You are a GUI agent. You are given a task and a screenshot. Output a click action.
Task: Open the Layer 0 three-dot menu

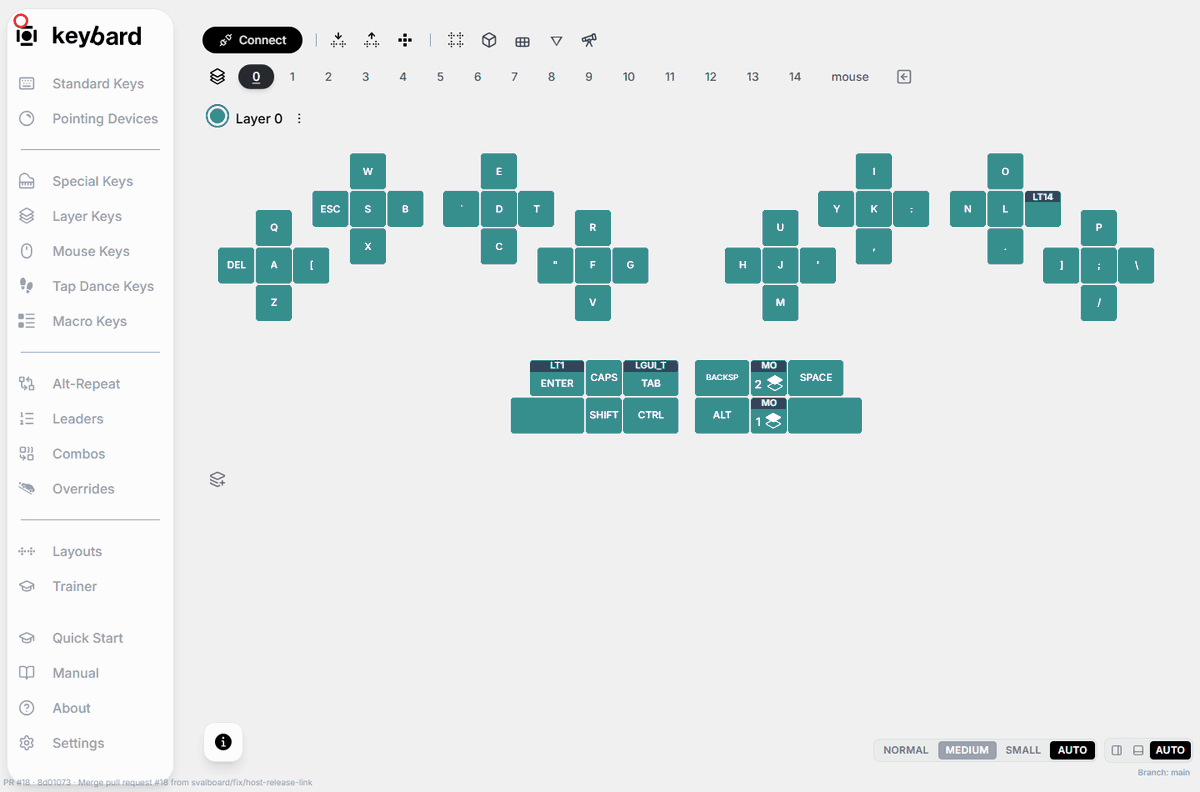coord(299,118)
